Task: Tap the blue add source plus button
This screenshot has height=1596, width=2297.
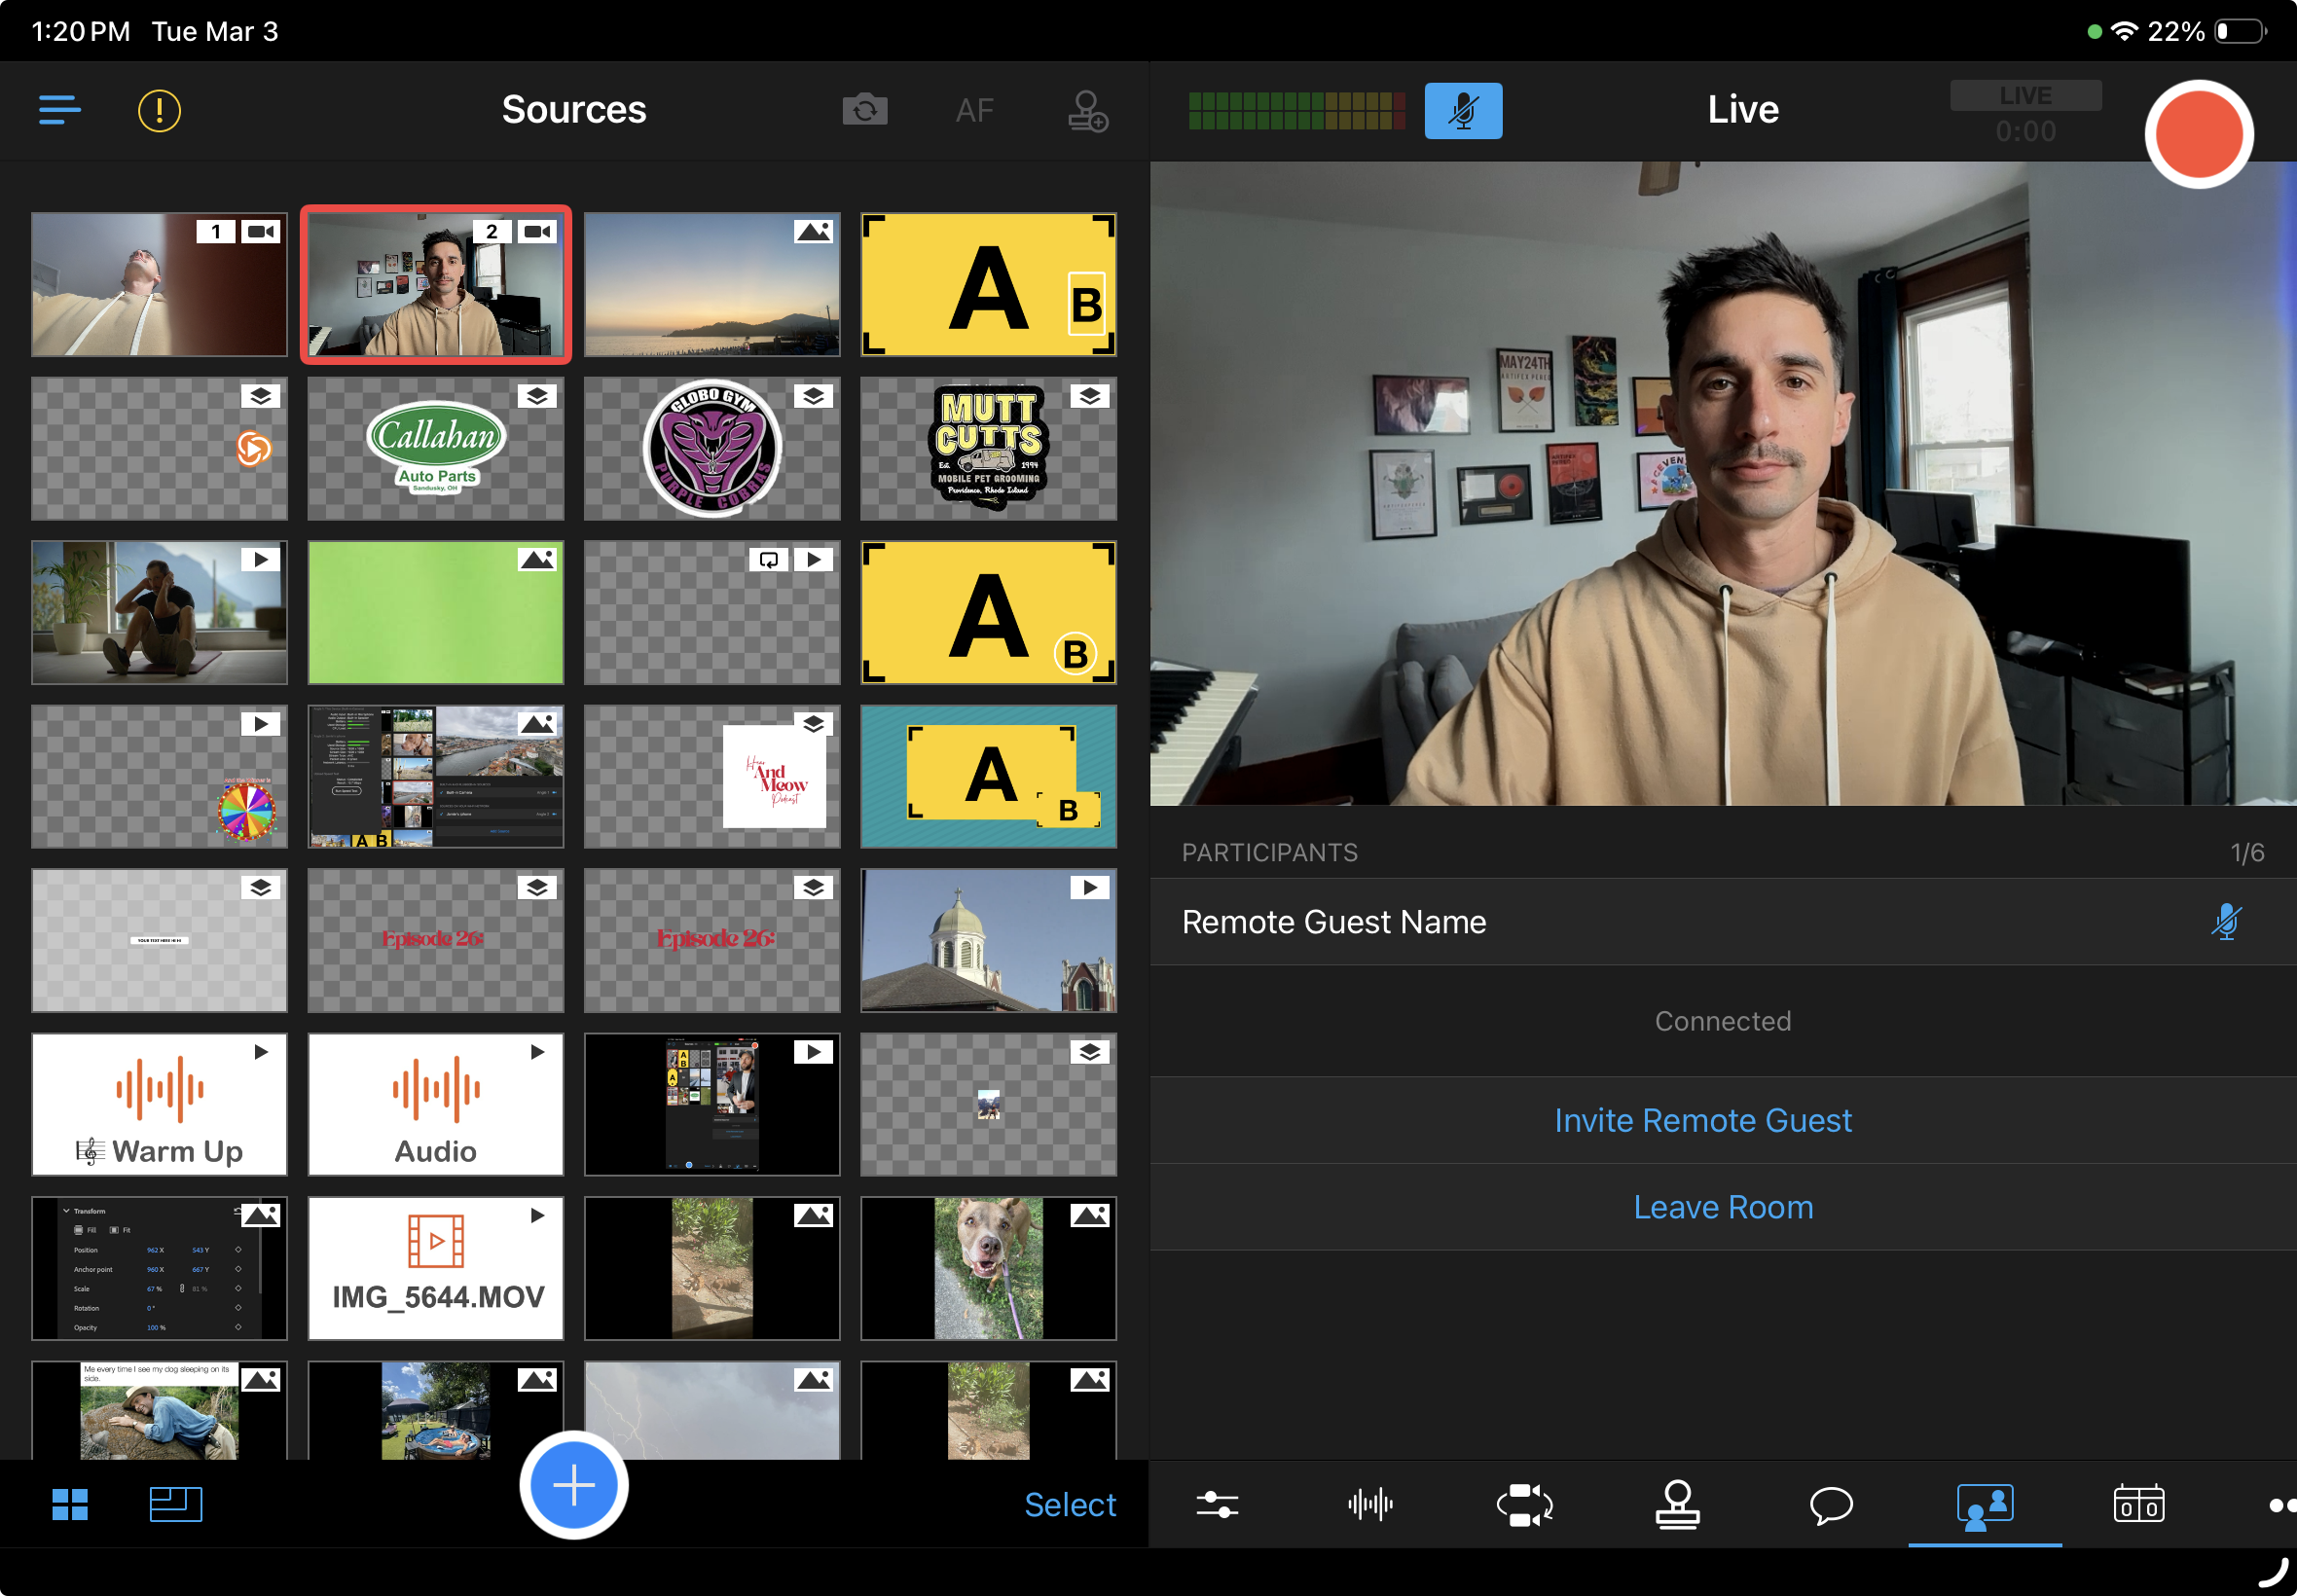Action: [574, 1485]
